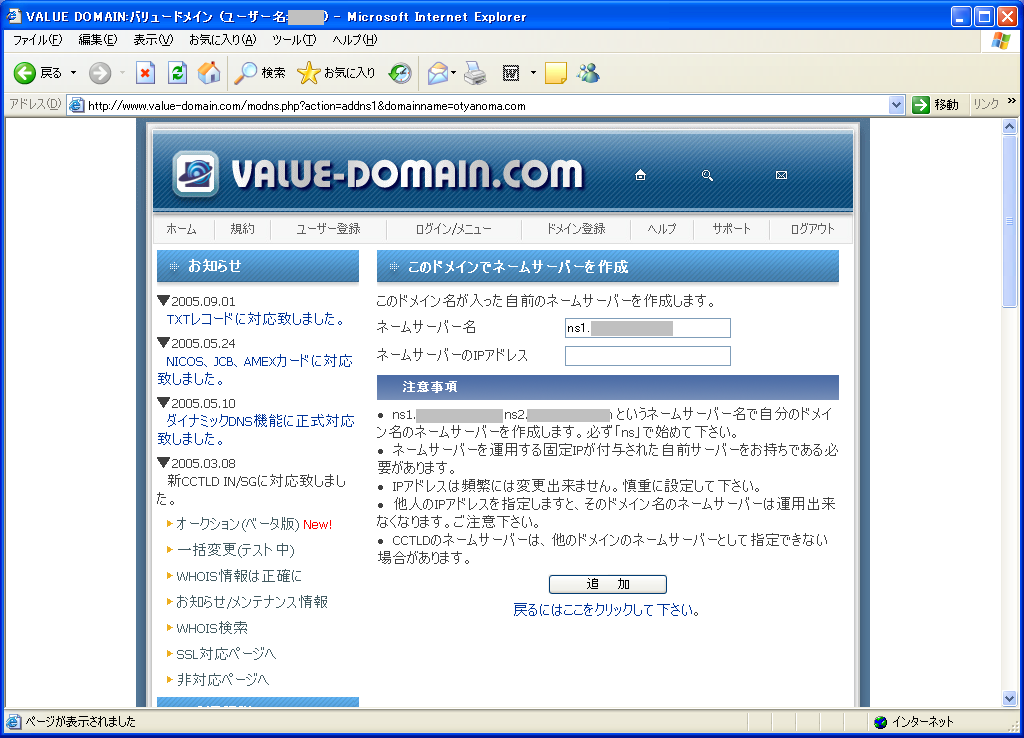The image size is (1024, 738).
Task: Click the Windows flag logo throbber
Action: 1000,40
